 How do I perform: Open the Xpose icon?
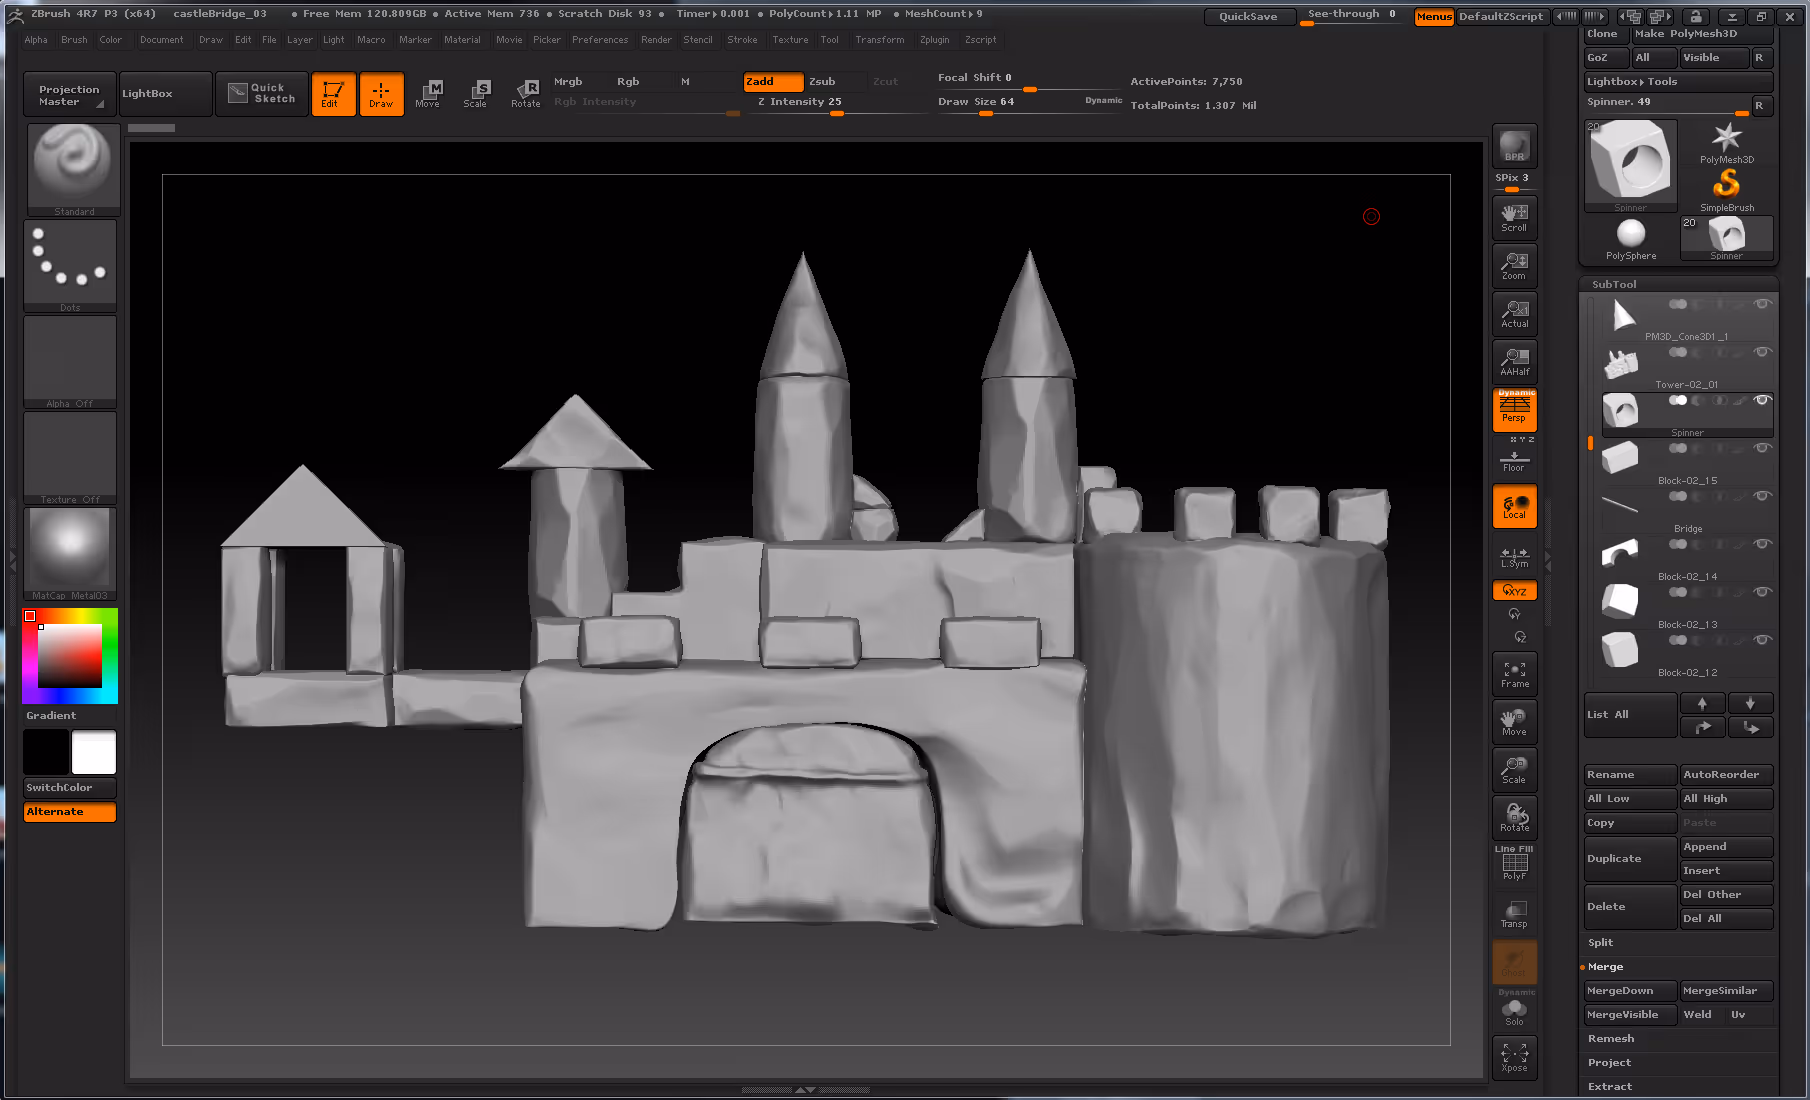1514,1058
